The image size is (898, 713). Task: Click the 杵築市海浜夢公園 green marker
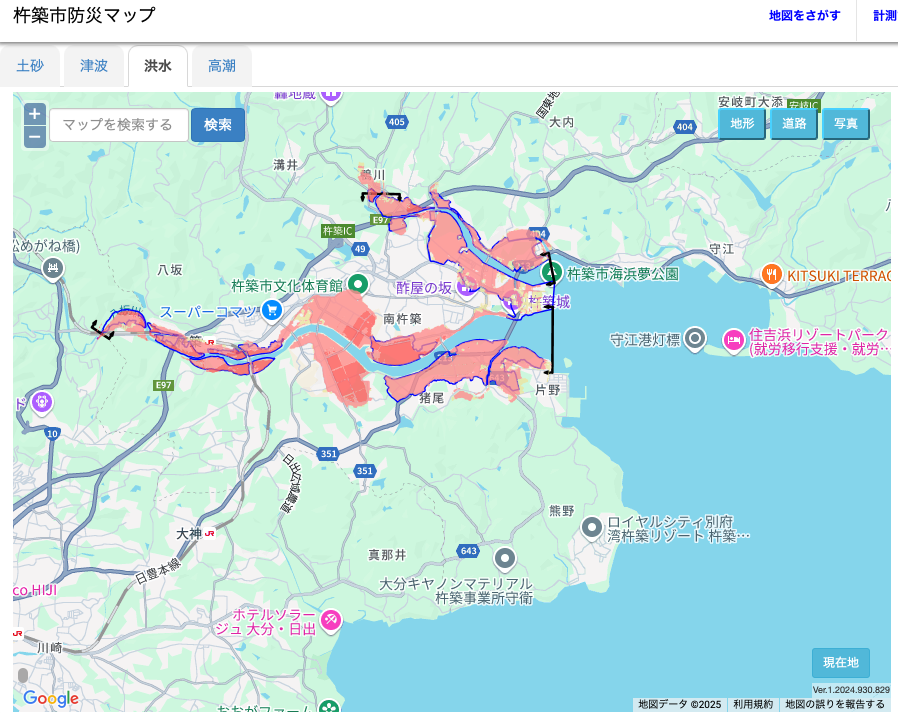[551, 272]
